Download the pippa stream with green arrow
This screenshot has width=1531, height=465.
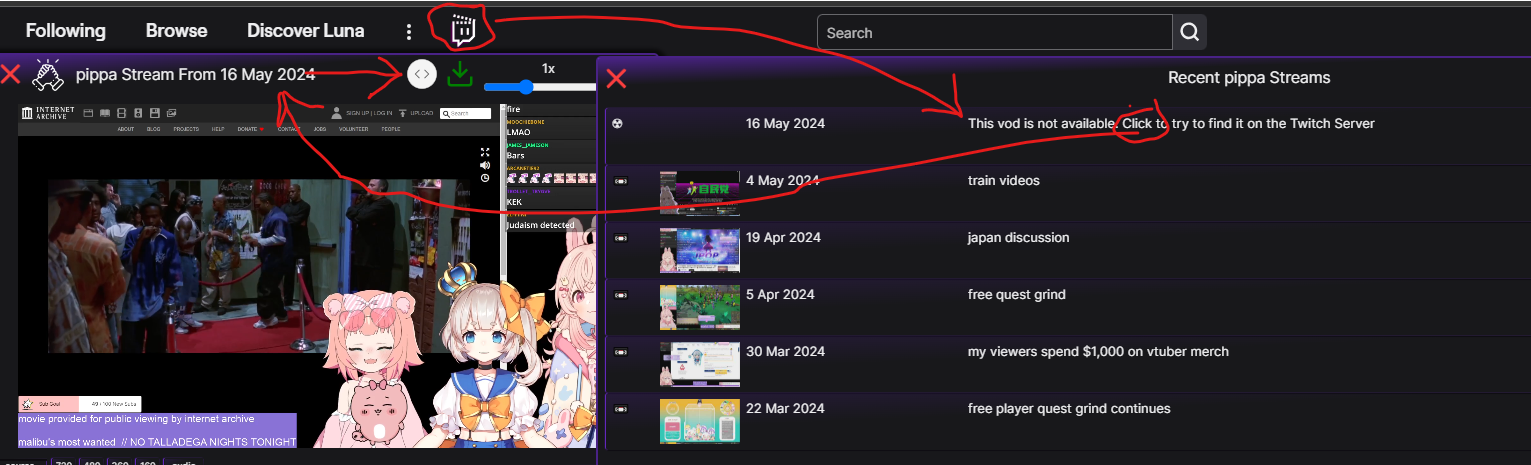pos(459,74)
